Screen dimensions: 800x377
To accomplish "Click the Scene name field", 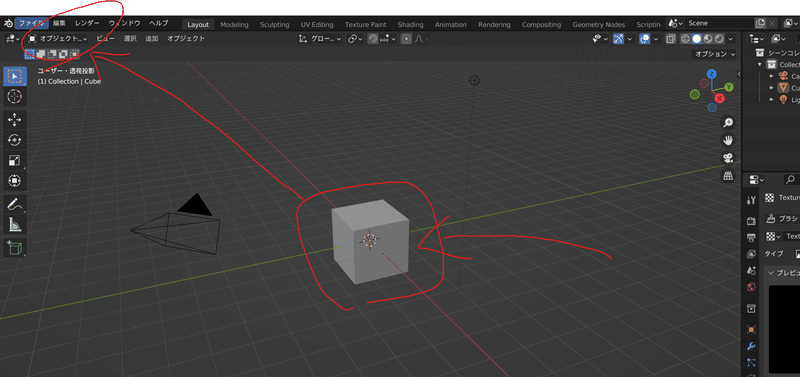I will pos(718,23).
